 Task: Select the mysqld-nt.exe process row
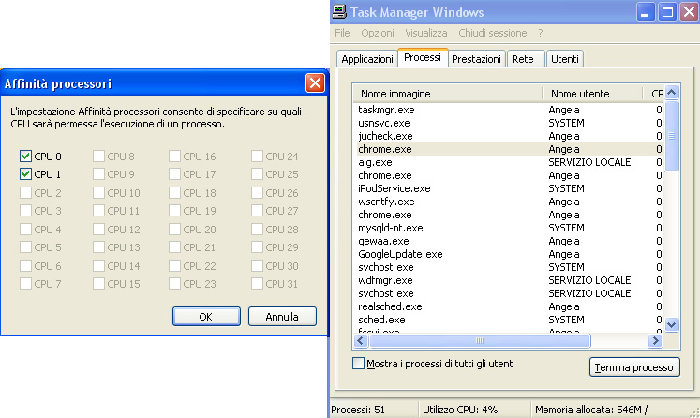(509, 228)
